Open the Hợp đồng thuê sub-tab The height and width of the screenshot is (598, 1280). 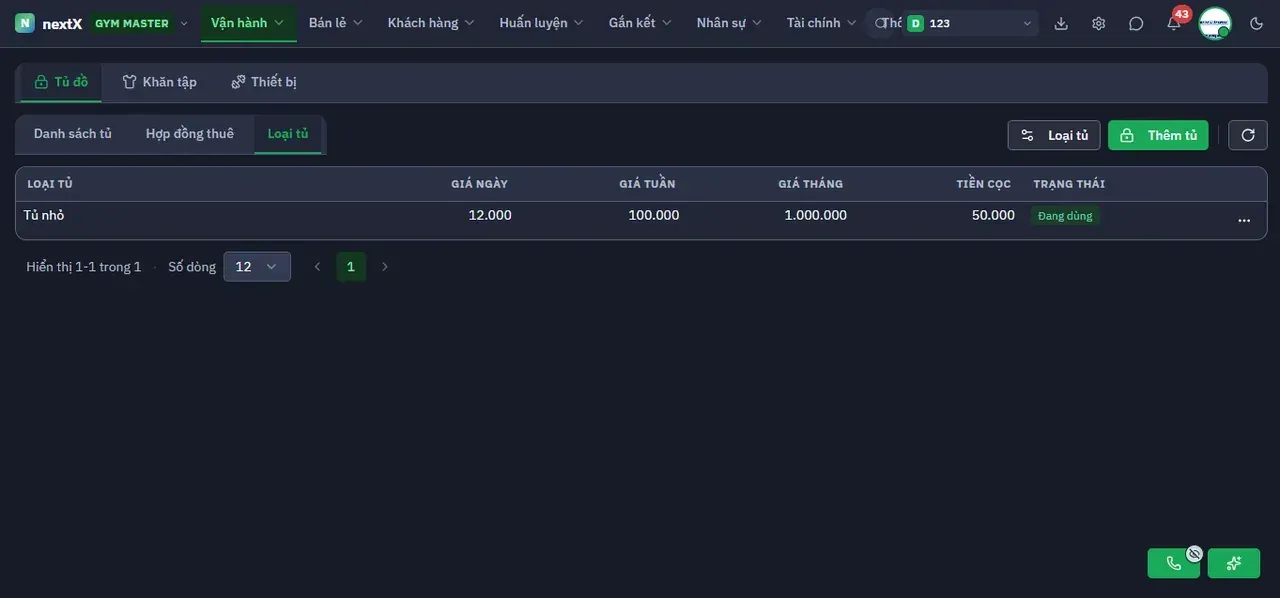(x=190, y=134)
